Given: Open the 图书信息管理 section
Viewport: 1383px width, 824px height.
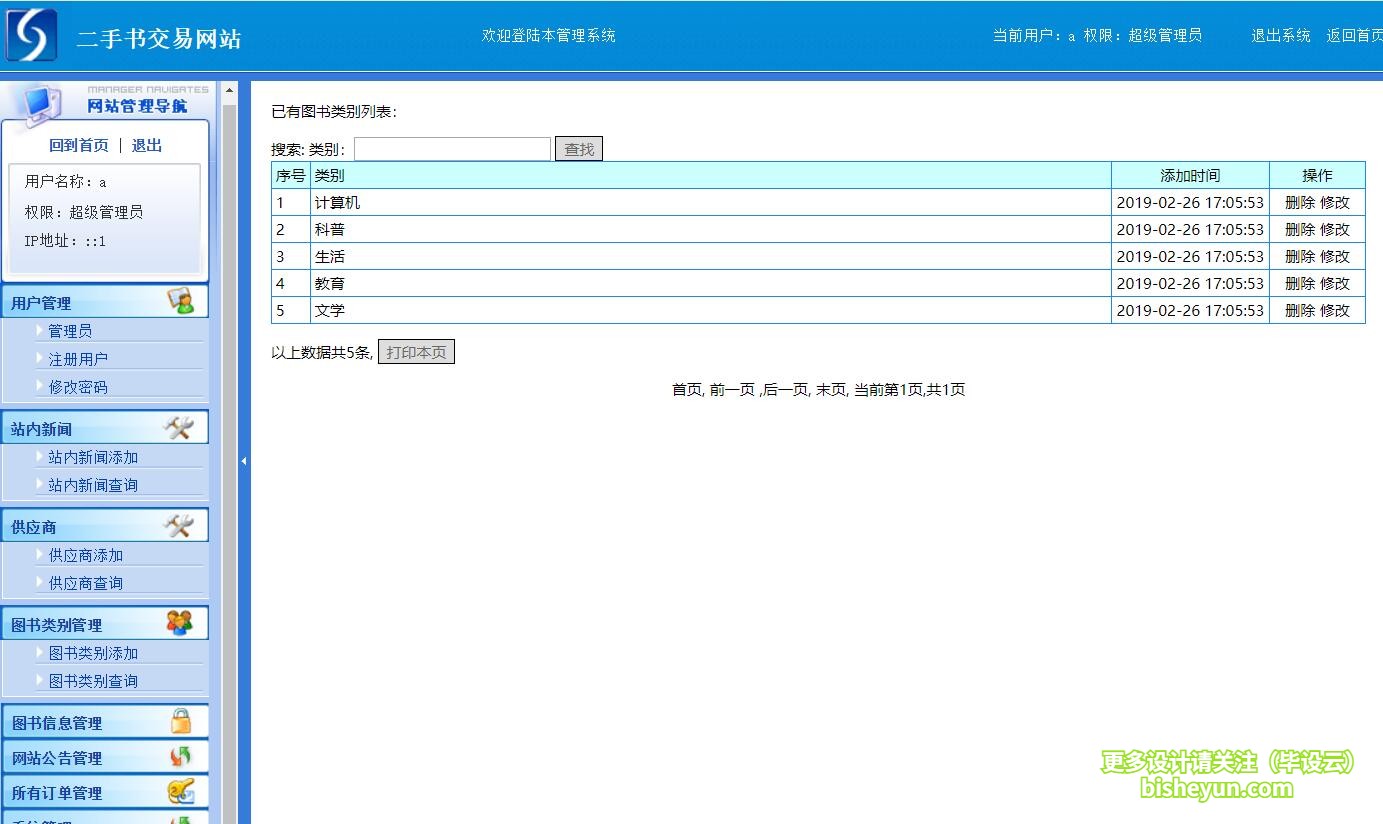Looking at the screenshot, I should tap(105, 722).
